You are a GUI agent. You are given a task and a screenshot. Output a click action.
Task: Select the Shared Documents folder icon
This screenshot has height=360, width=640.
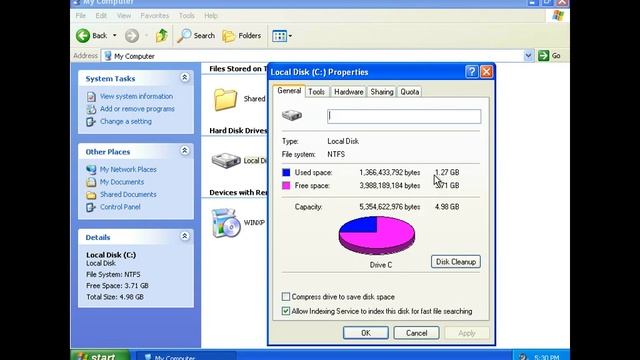click(225, 99)
